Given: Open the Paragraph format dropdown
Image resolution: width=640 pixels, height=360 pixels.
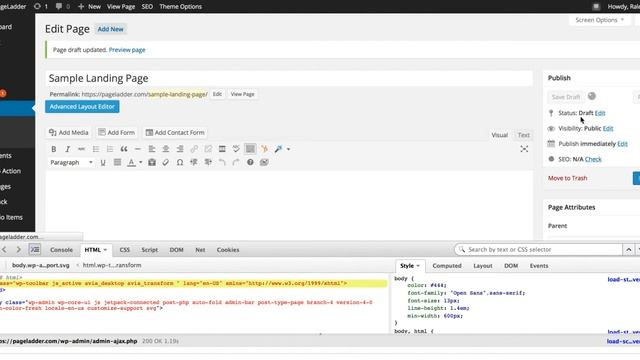Looking at the screenshot, I should (71, 162).
